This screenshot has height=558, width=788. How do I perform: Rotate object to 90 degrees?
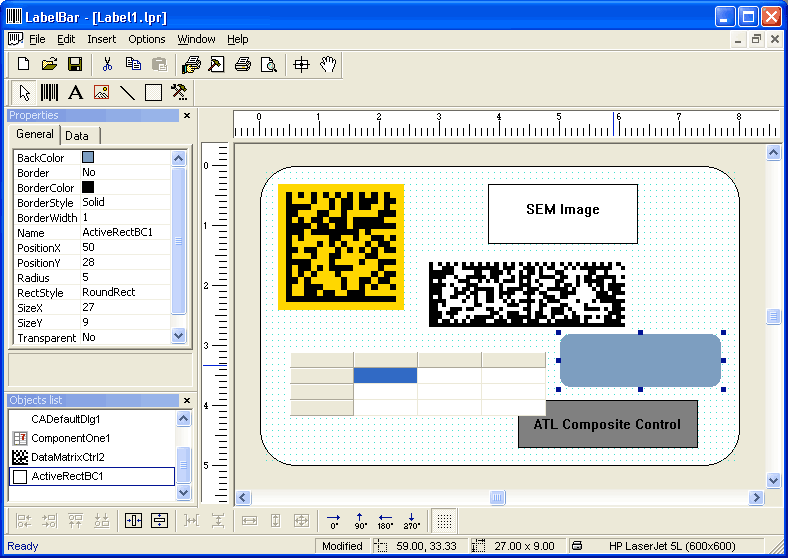[360, 521]
